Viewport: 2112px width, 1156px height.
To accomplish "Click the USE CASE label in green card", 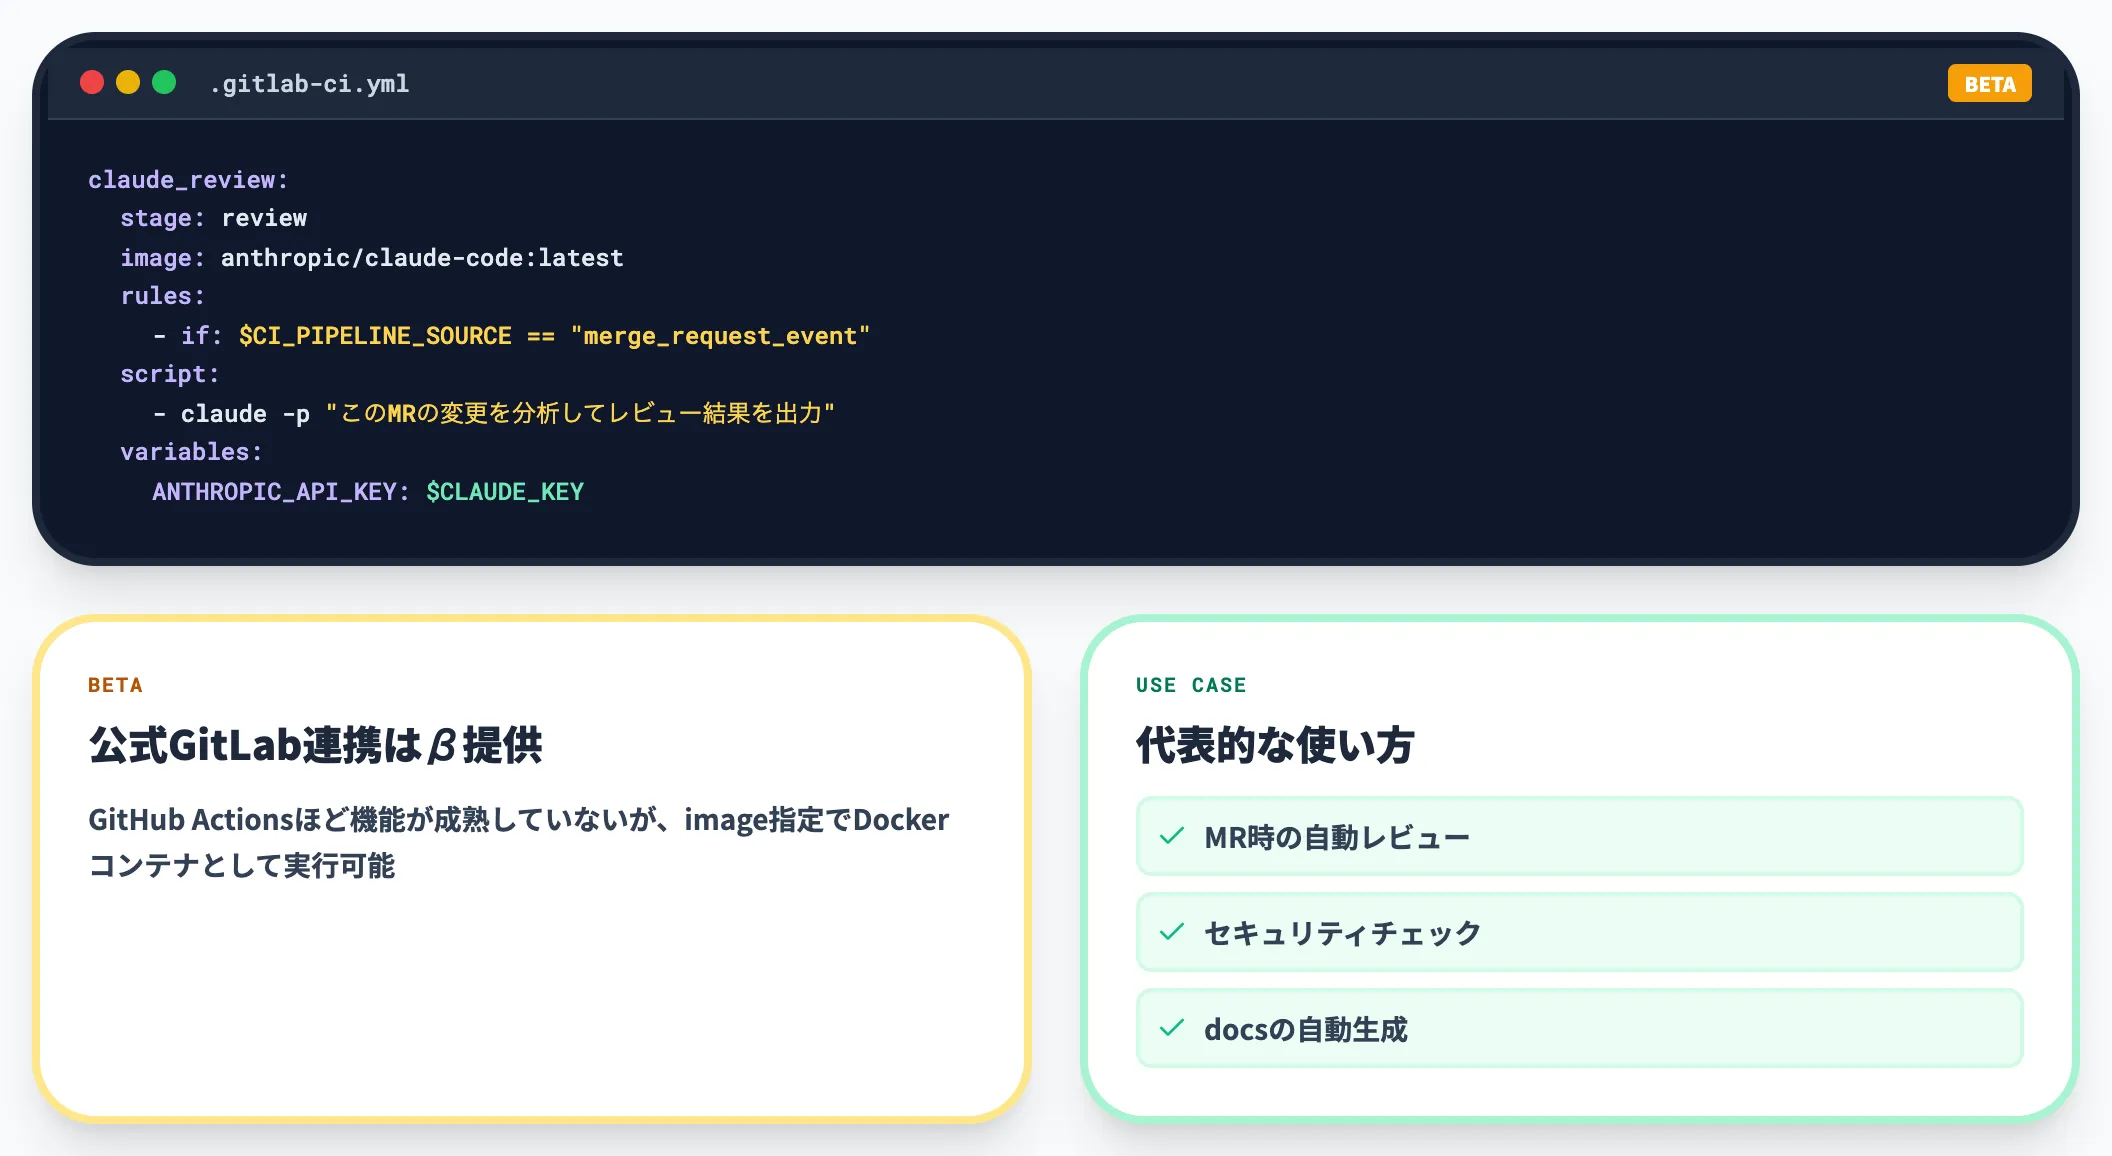I will (1191, 685).
